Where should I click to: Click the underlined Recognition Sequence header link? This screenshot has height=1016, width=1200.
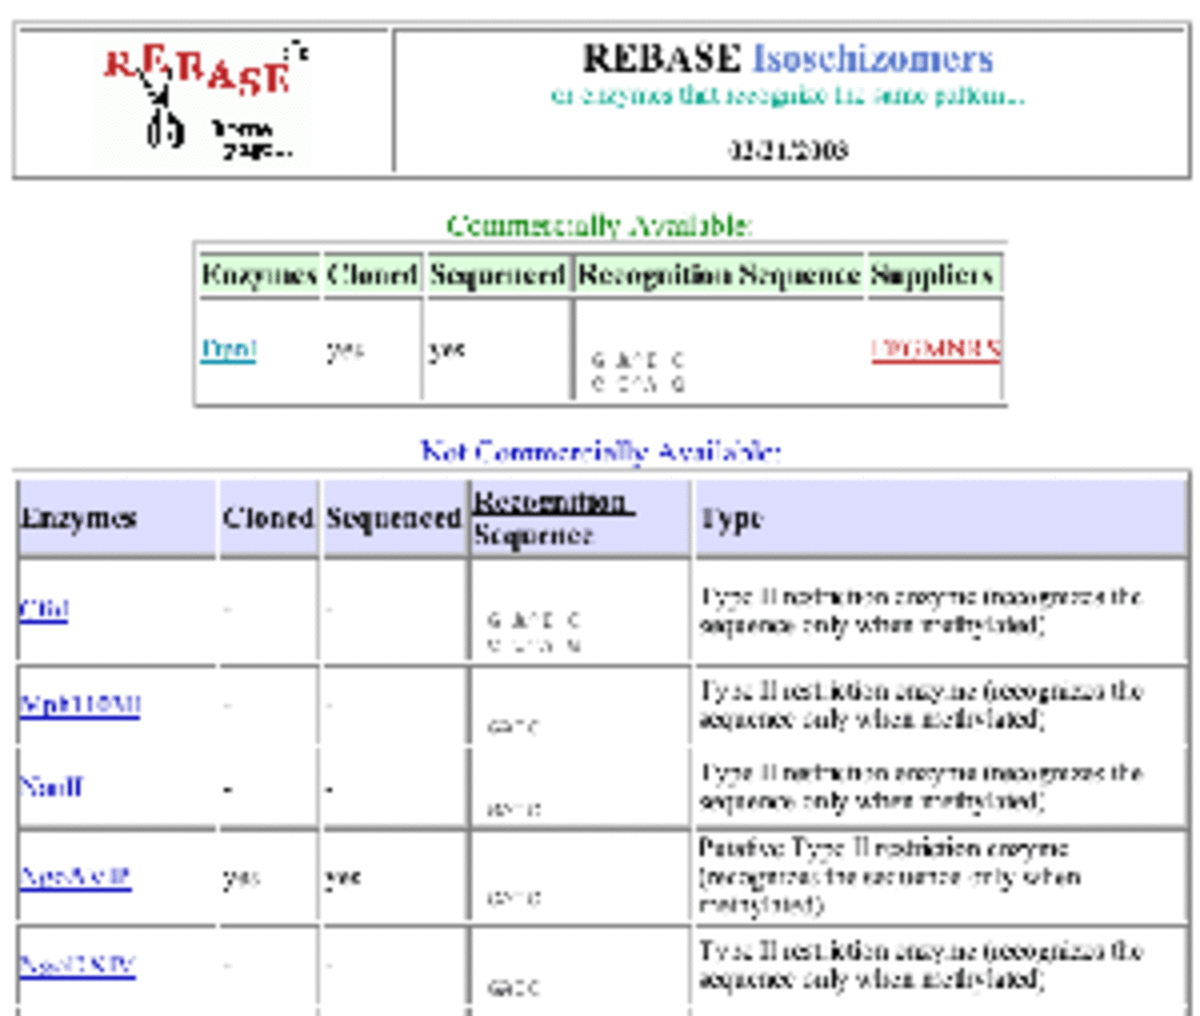click(552, 517)
